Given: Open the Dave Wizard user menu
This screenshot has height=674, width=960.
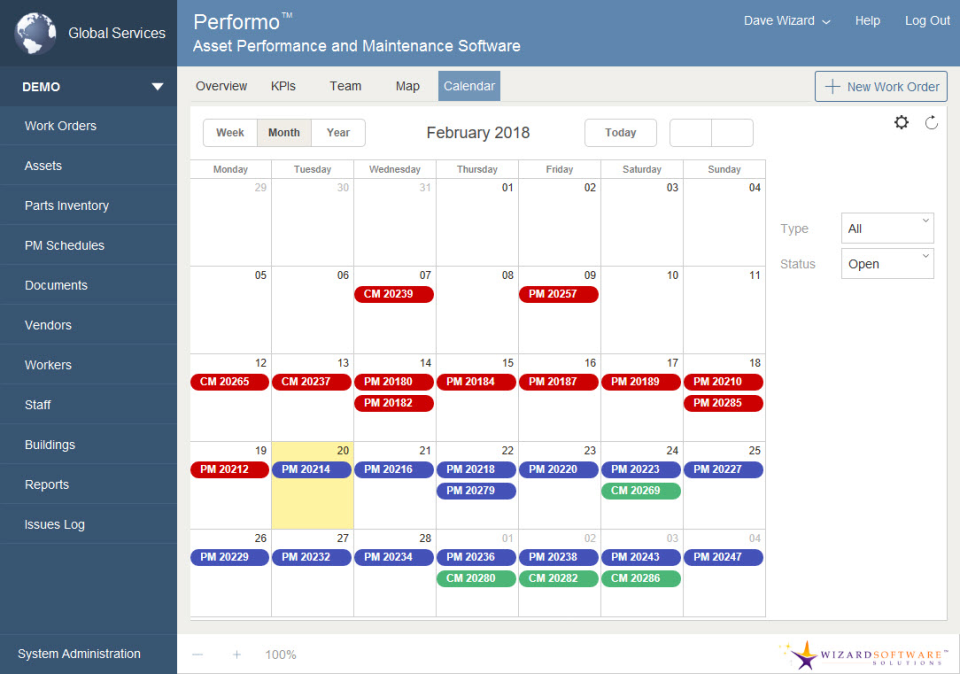Looking at the screenshot, I should click(x=787, y=21).
